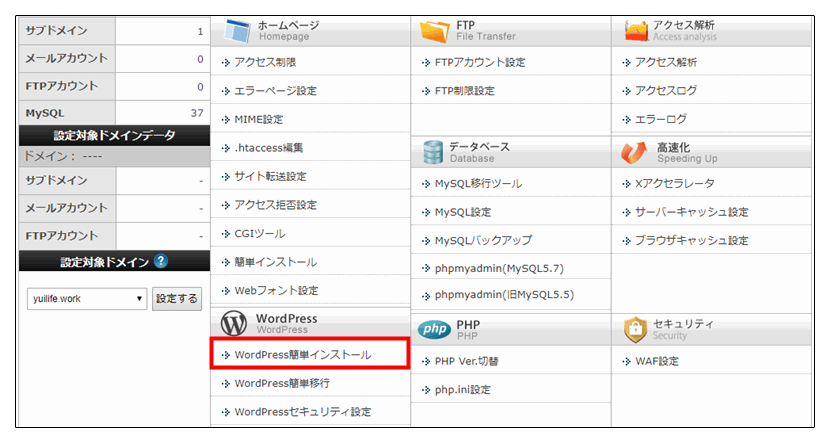Click the MySQL row label
Image resolution: width=830 pixels, height=443 pixels.
[x=45, y=113]
